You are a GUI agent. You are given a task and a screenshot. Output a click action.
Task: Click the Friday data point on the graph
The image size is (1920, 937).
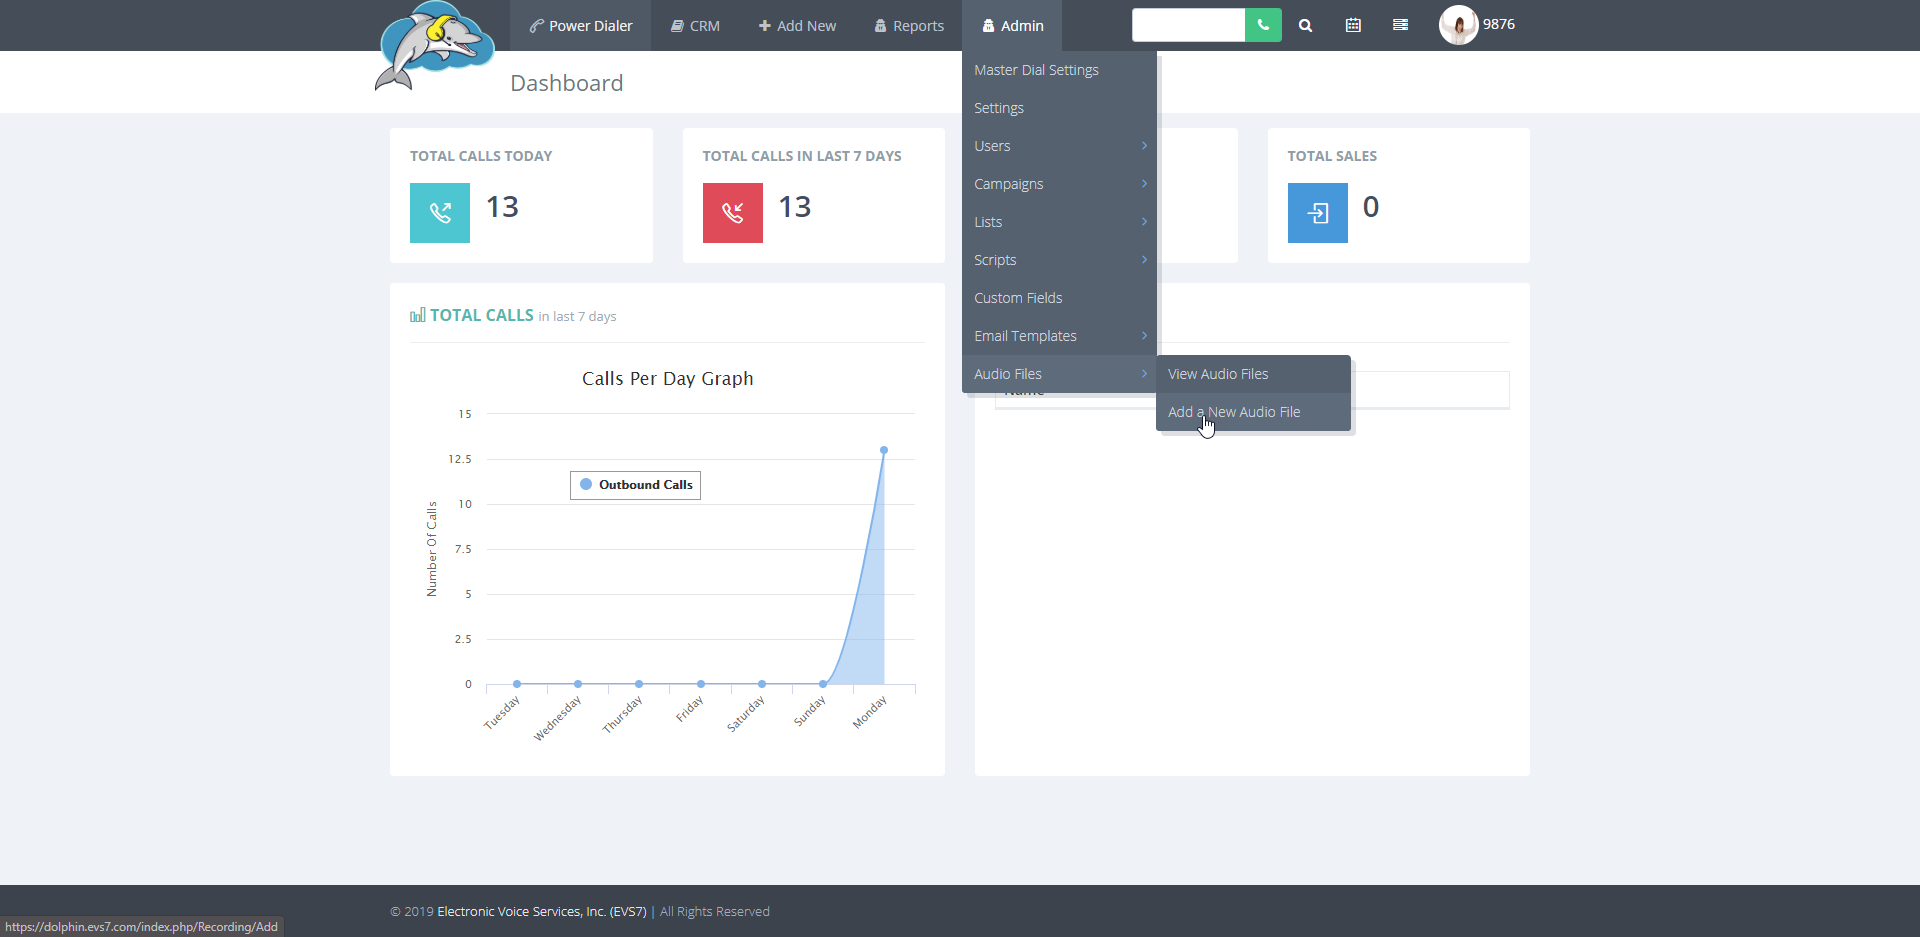click(701, 684)
